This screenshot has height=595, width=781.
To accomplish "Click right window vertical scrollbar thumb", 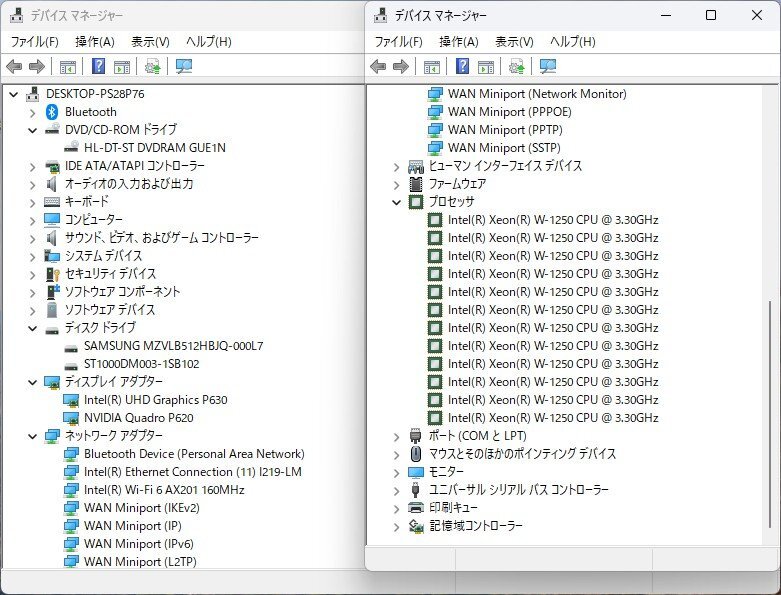I will 770,413.
